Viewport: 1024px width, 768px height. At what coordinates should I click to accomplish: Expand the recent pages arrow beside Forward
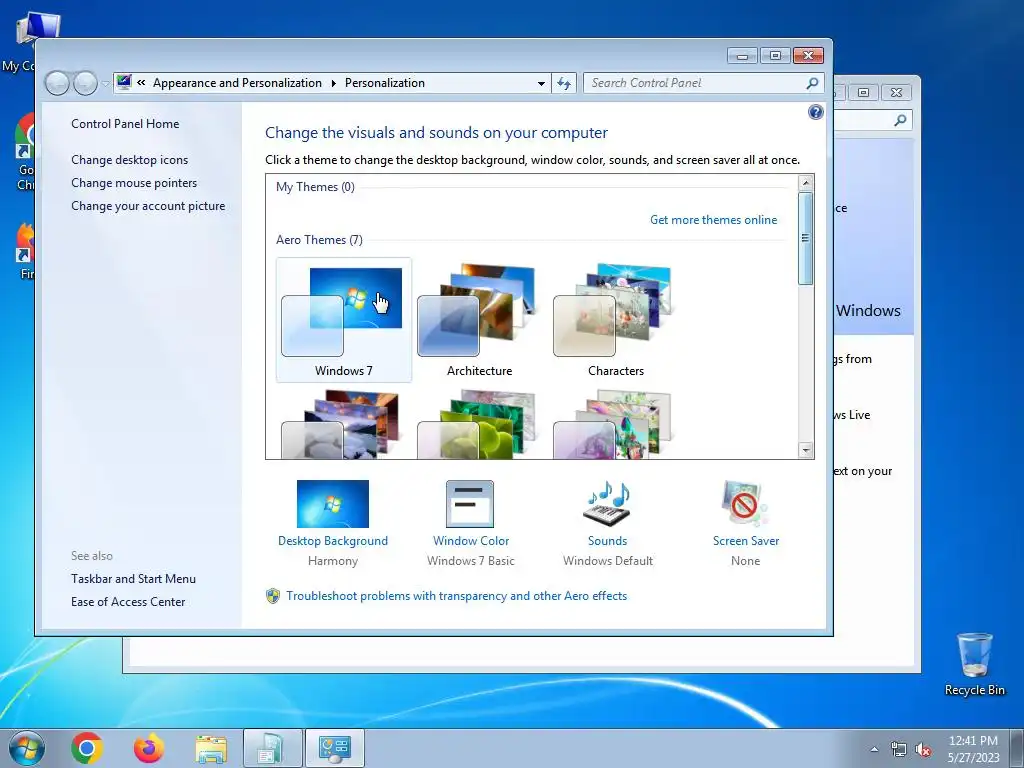pos(105,84)
